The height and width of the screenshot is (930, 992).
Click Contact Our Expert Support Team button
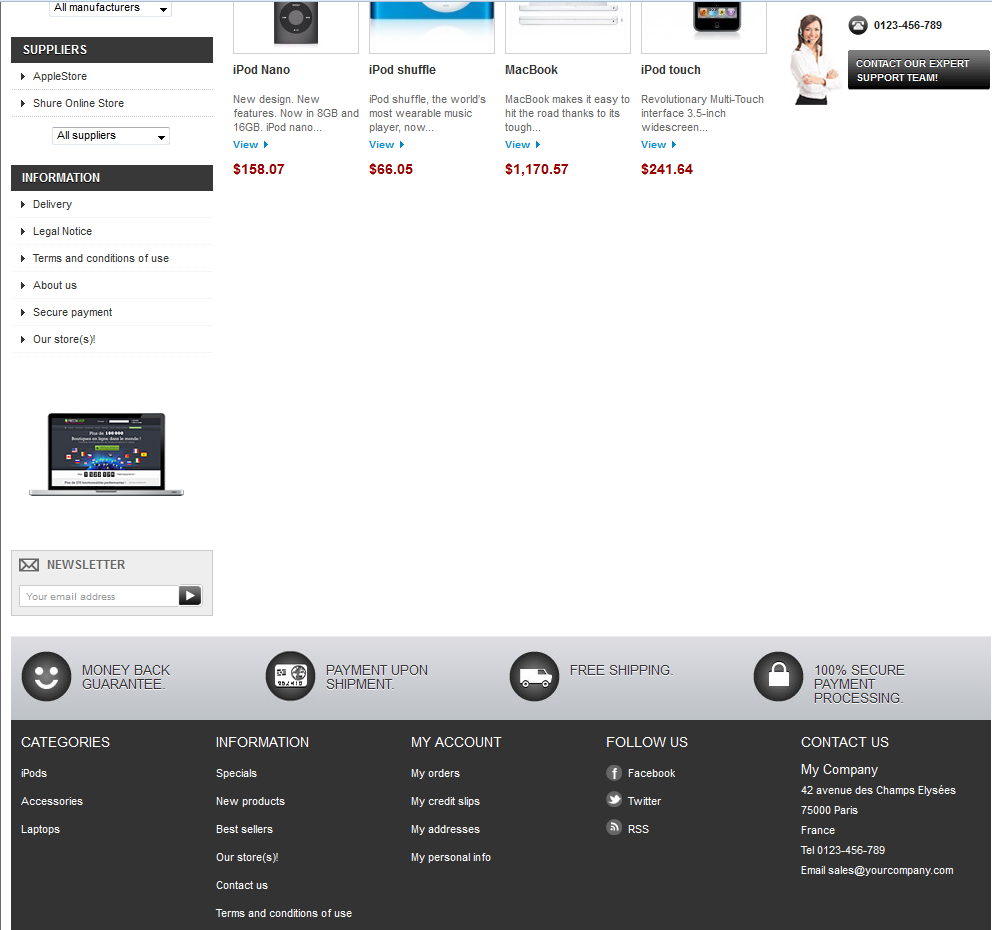click(x=918, y=70)
